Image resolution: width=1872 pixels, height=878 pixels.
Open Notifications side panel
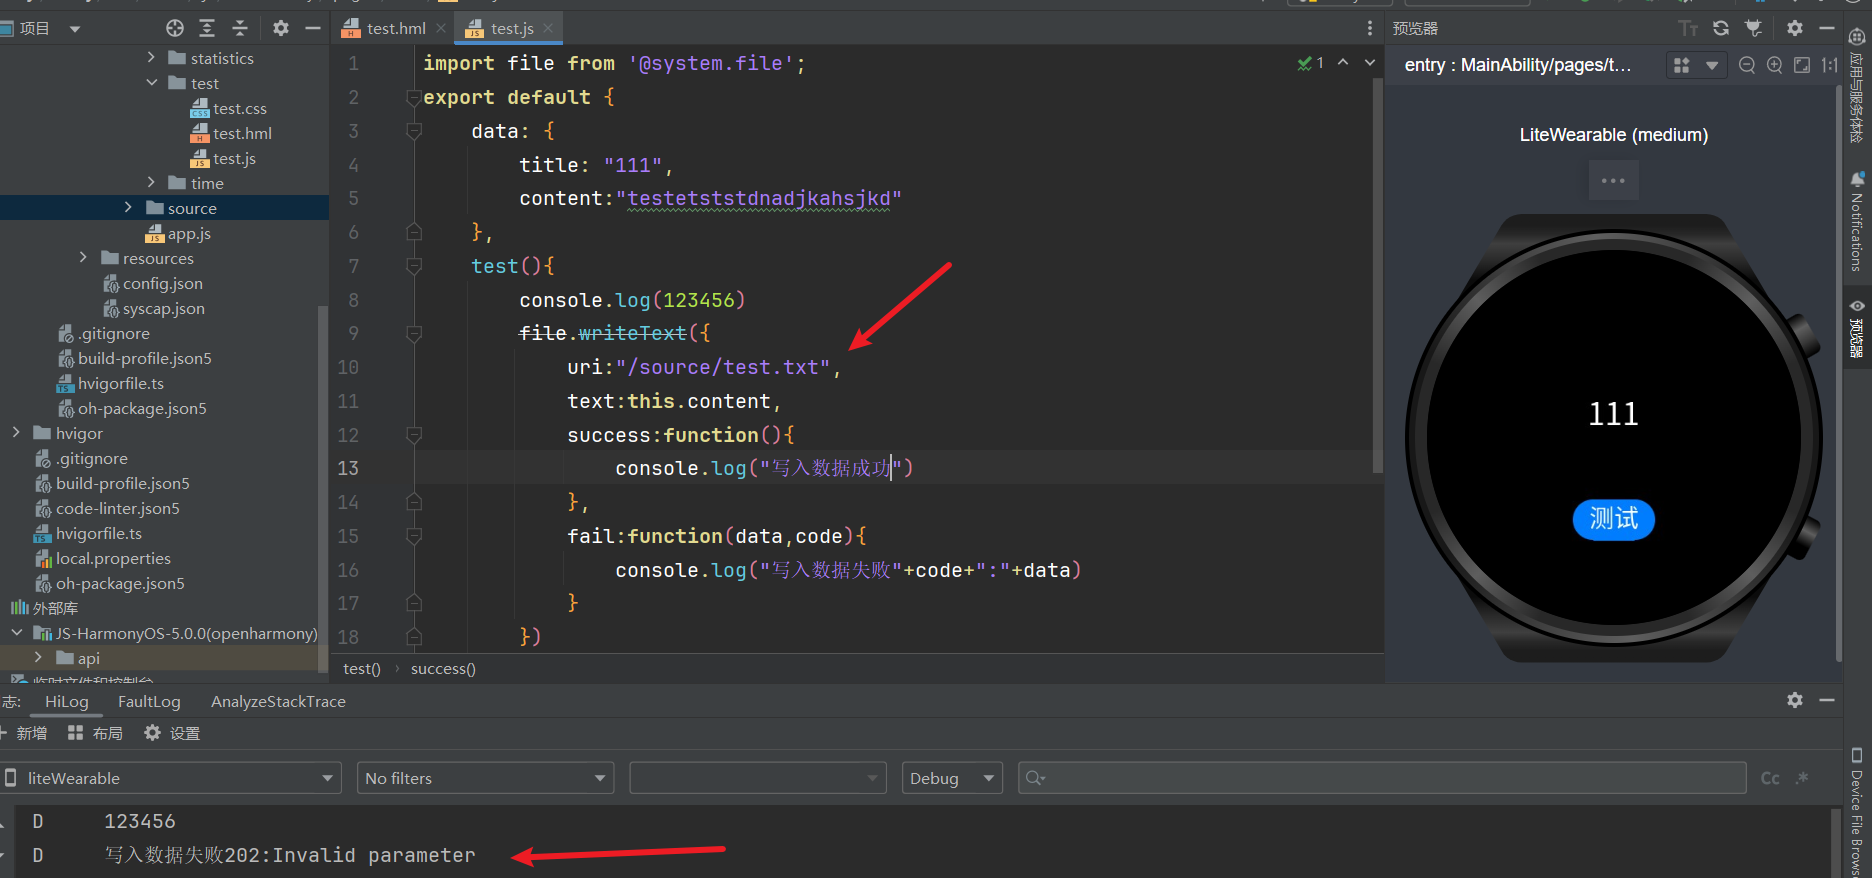[1857, 222]
